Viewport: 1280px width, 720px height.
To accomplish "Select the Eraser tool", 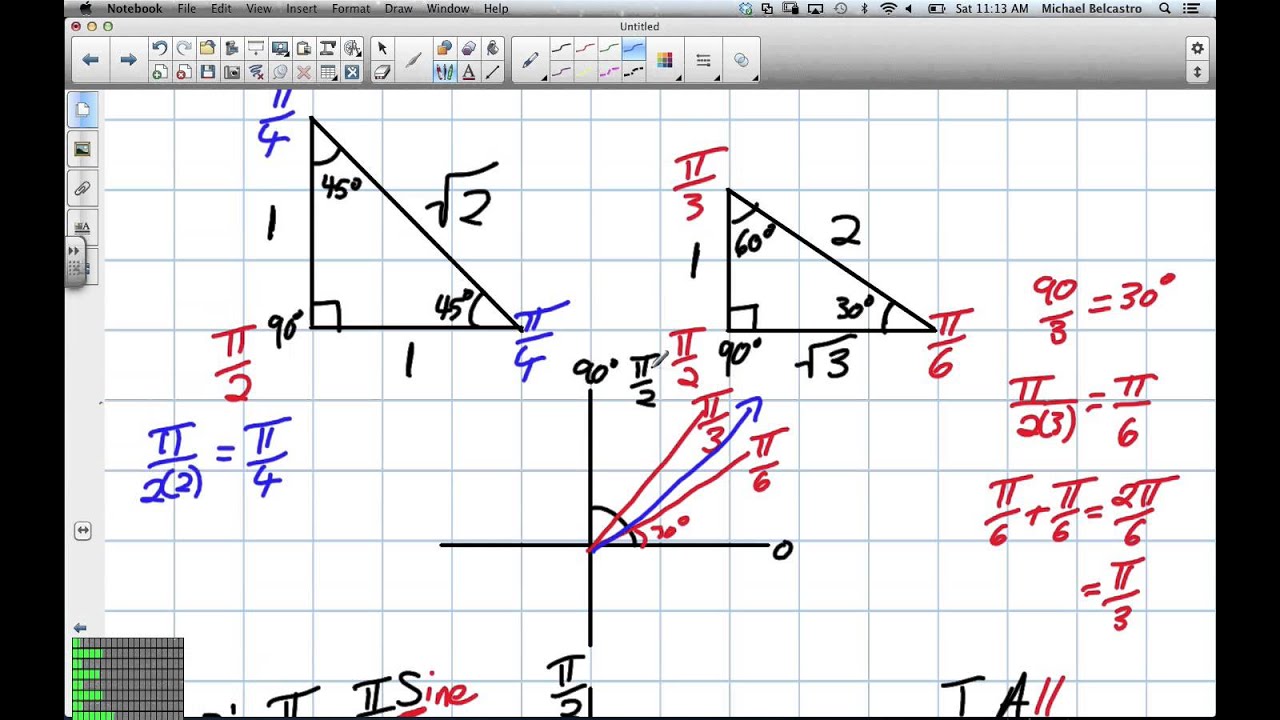I will coord(382,72).
